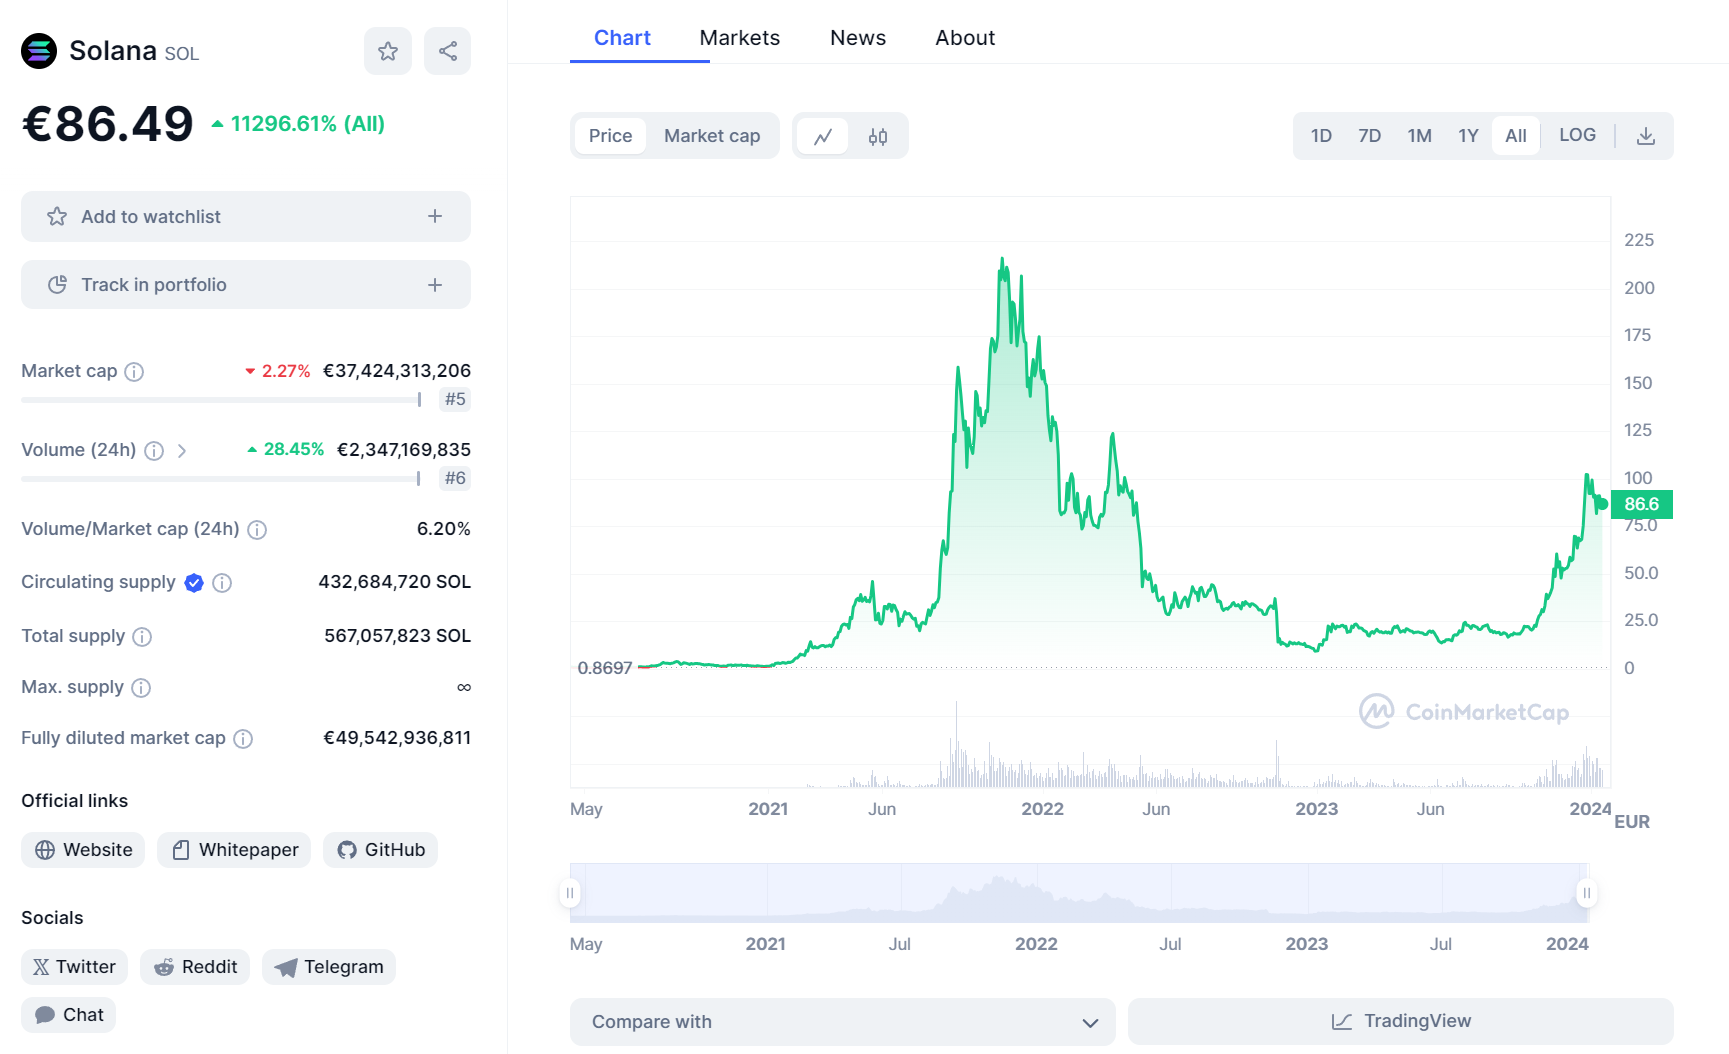
Task: Select the All time range
Action: click(1516, 136)
